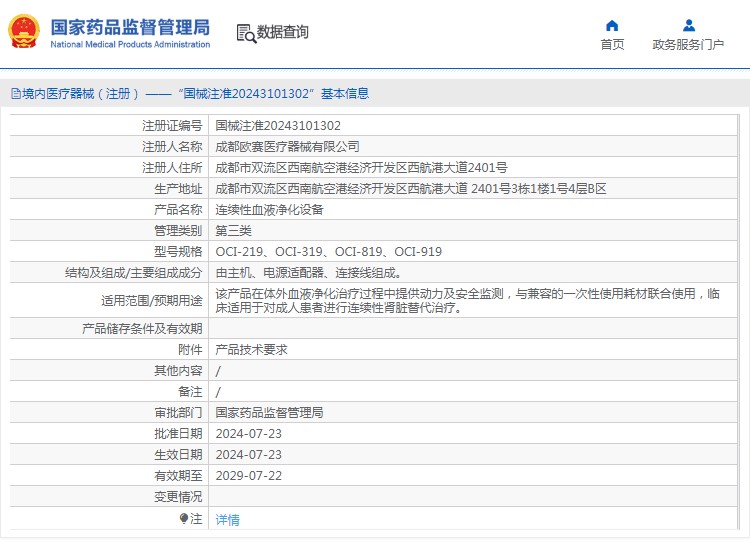Select model specs OCI-219、OCI-319 value
The height and width of the screenshot is (542, 750).
(329, 252)
